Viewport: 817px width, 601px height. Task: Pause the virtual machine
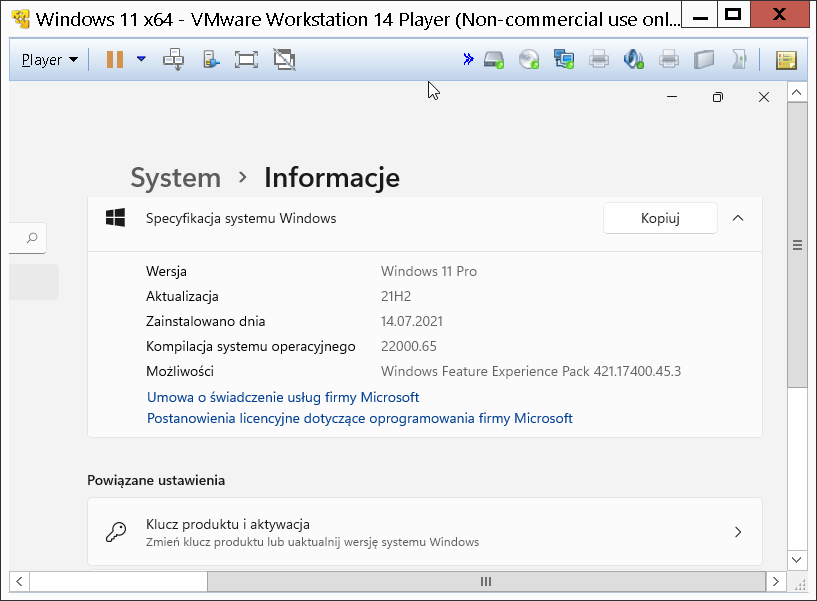(x=115, y=59)
